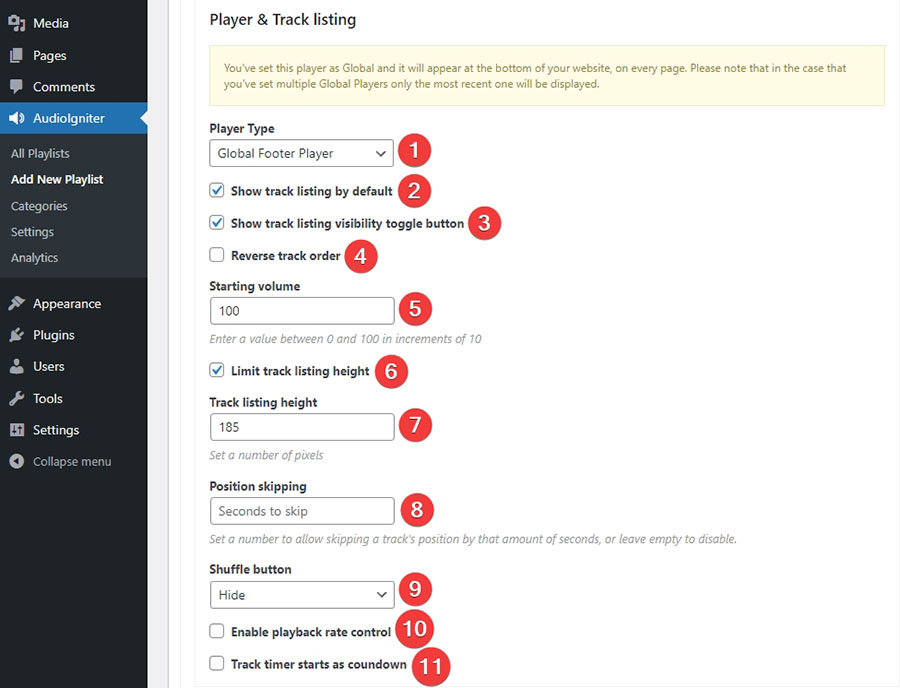
Task: Open the Player Type dropdown
Action: (301, 153)
